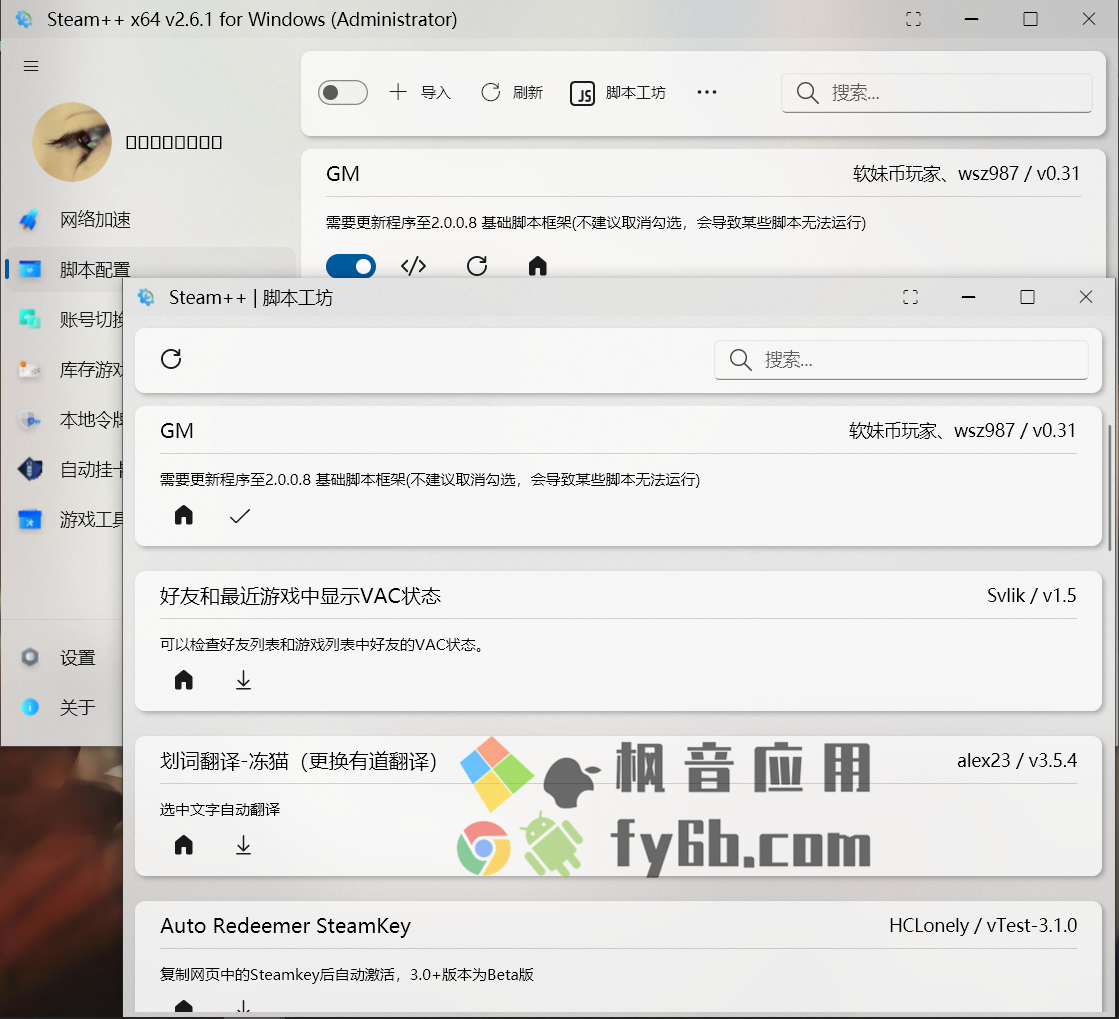Click author text Svlik / v1.5

(1031, 596)
